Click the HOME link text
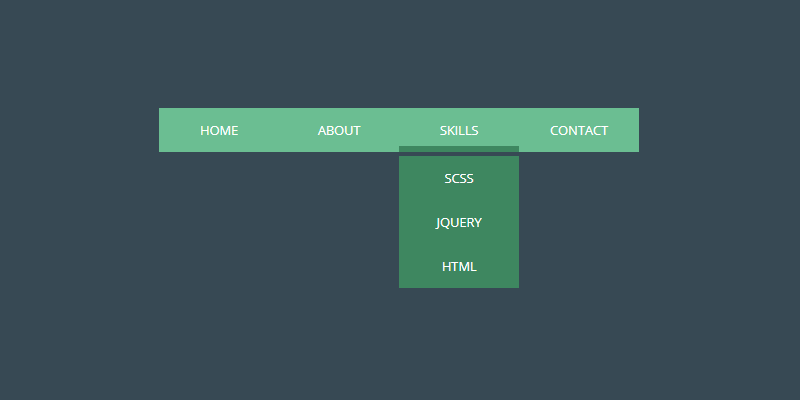This screenshot has height=400, width=800. coord(219,130)
